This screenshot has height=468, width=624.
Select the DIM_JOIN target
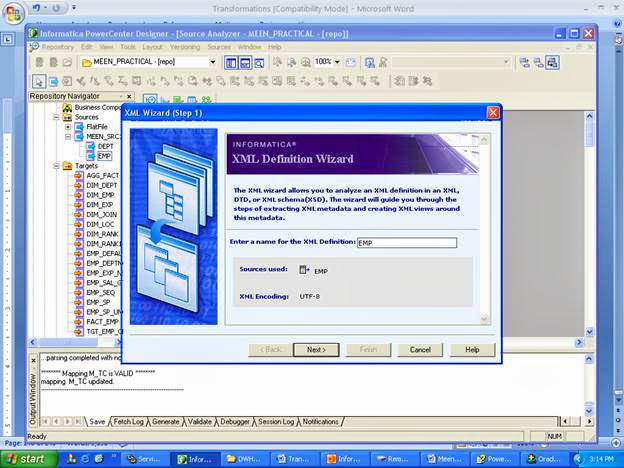point(101,214)
